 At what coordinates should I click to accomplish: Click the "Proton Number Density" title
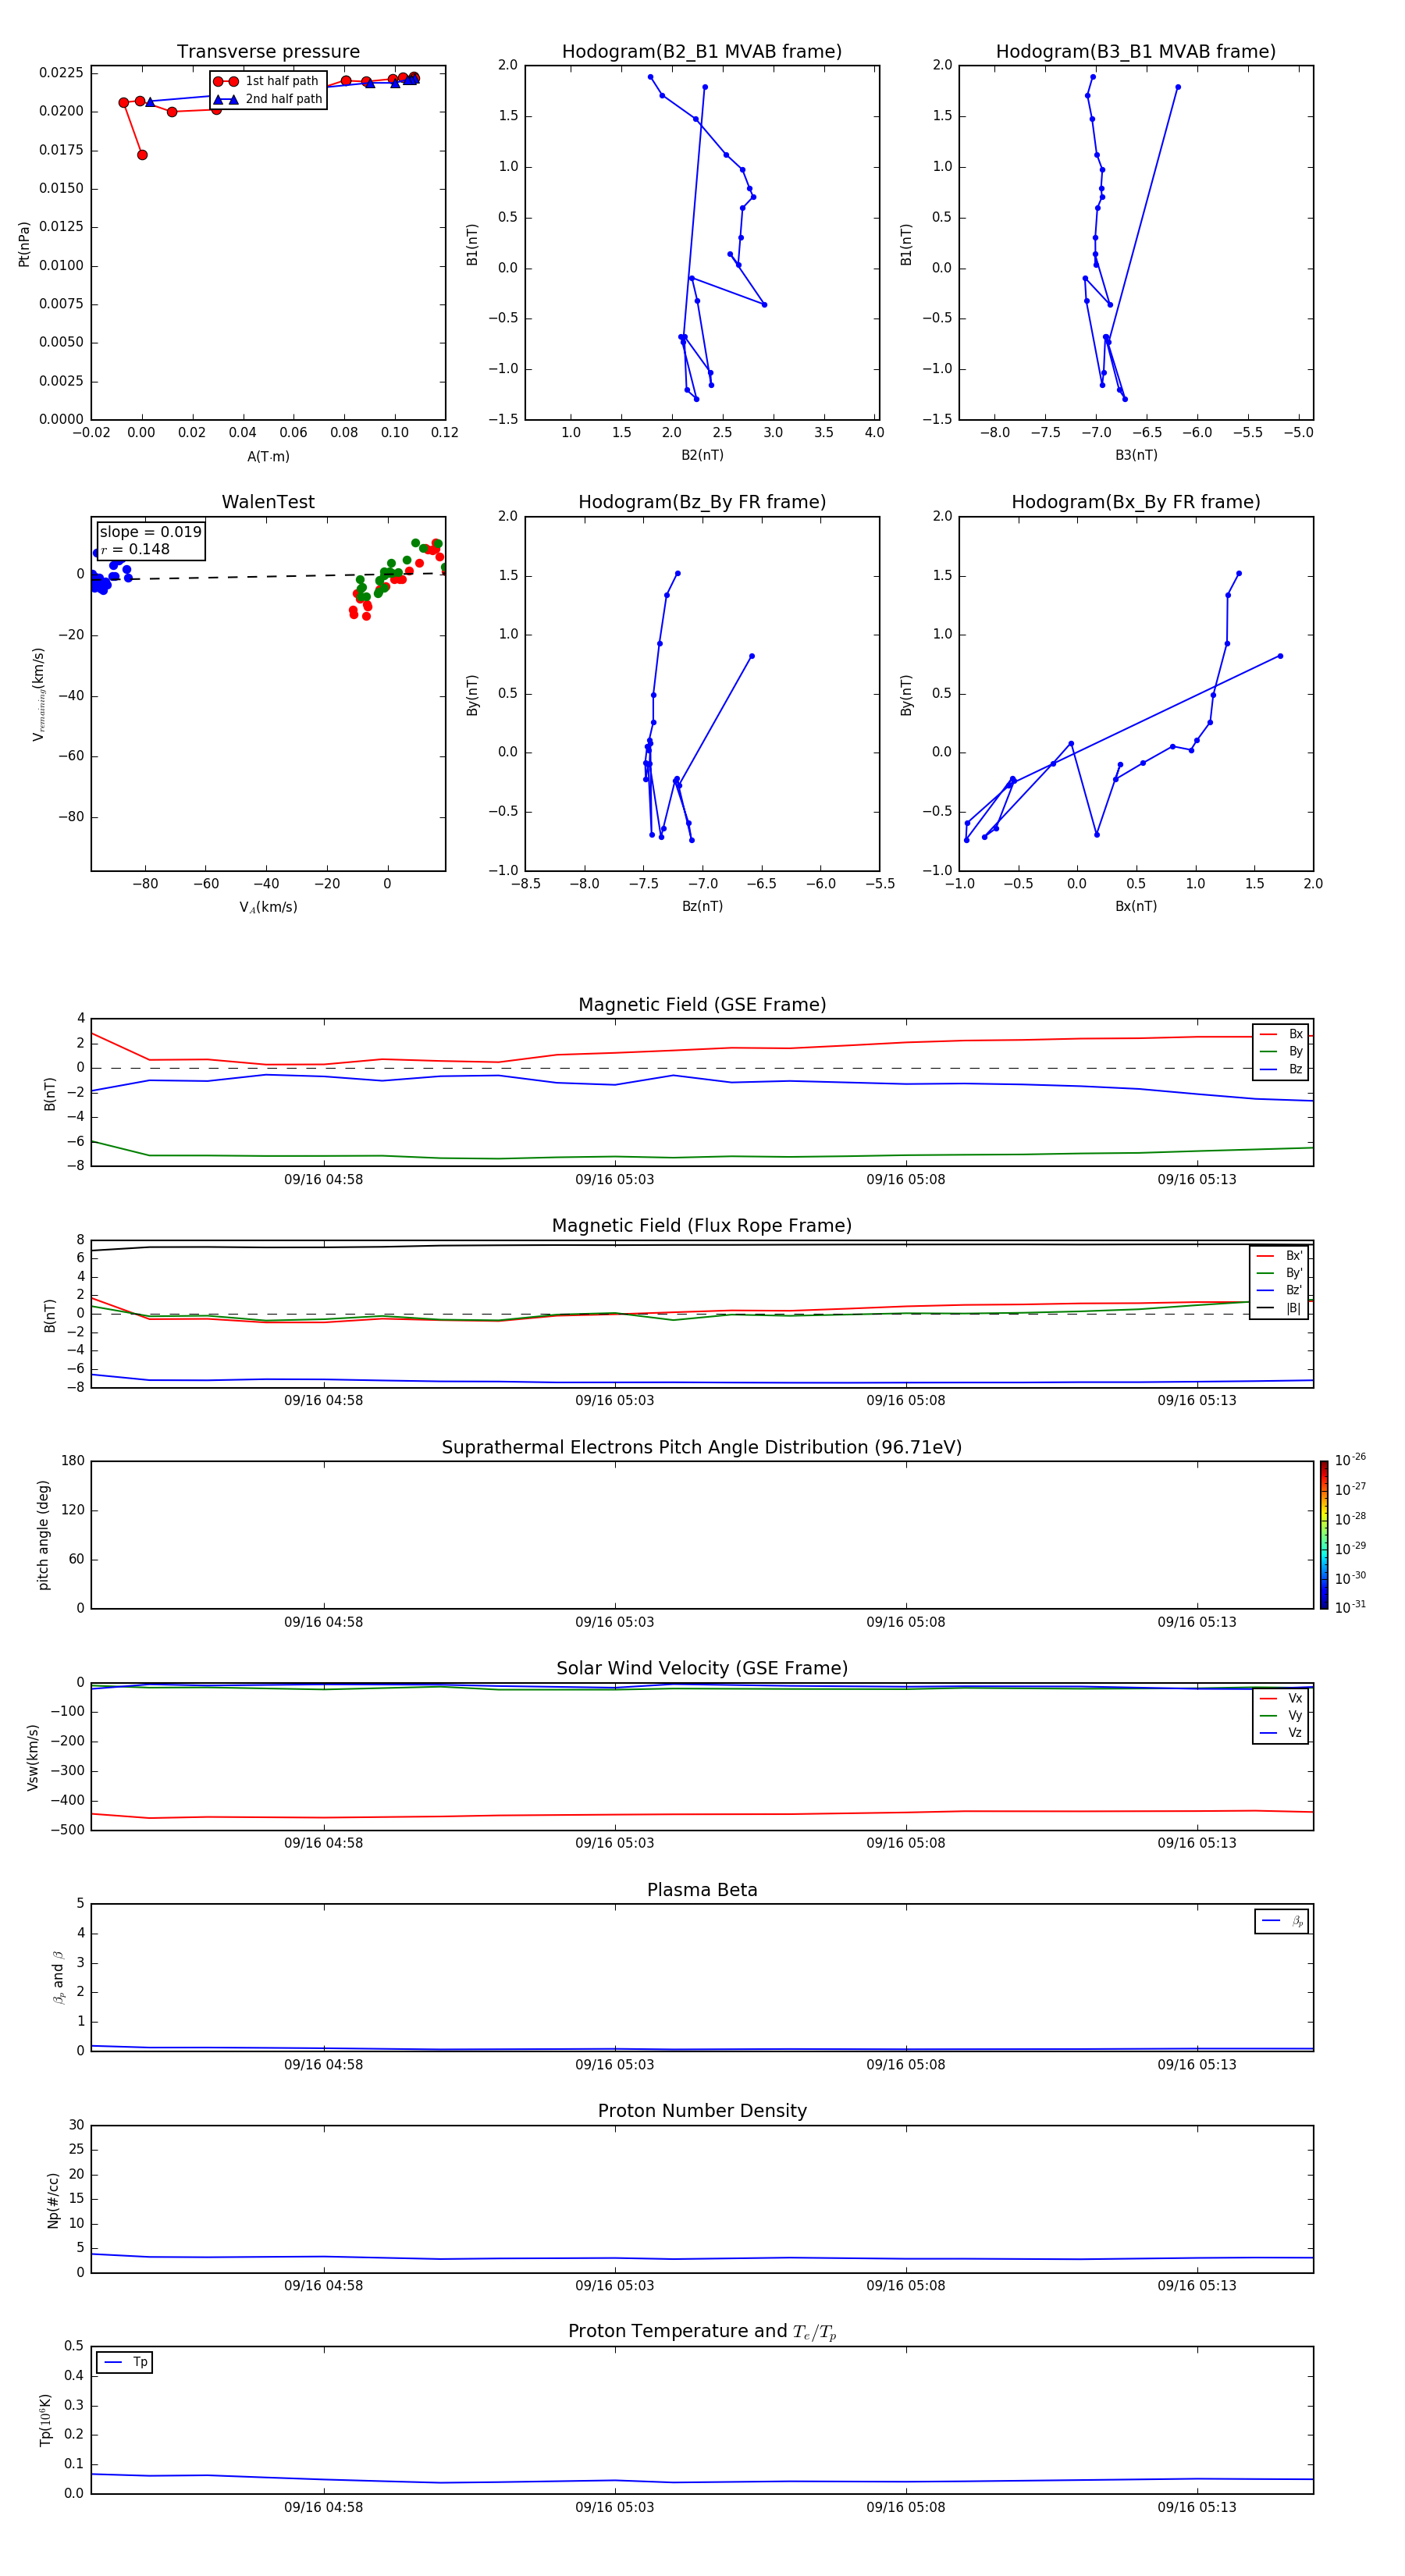(x=702, y=2111)
